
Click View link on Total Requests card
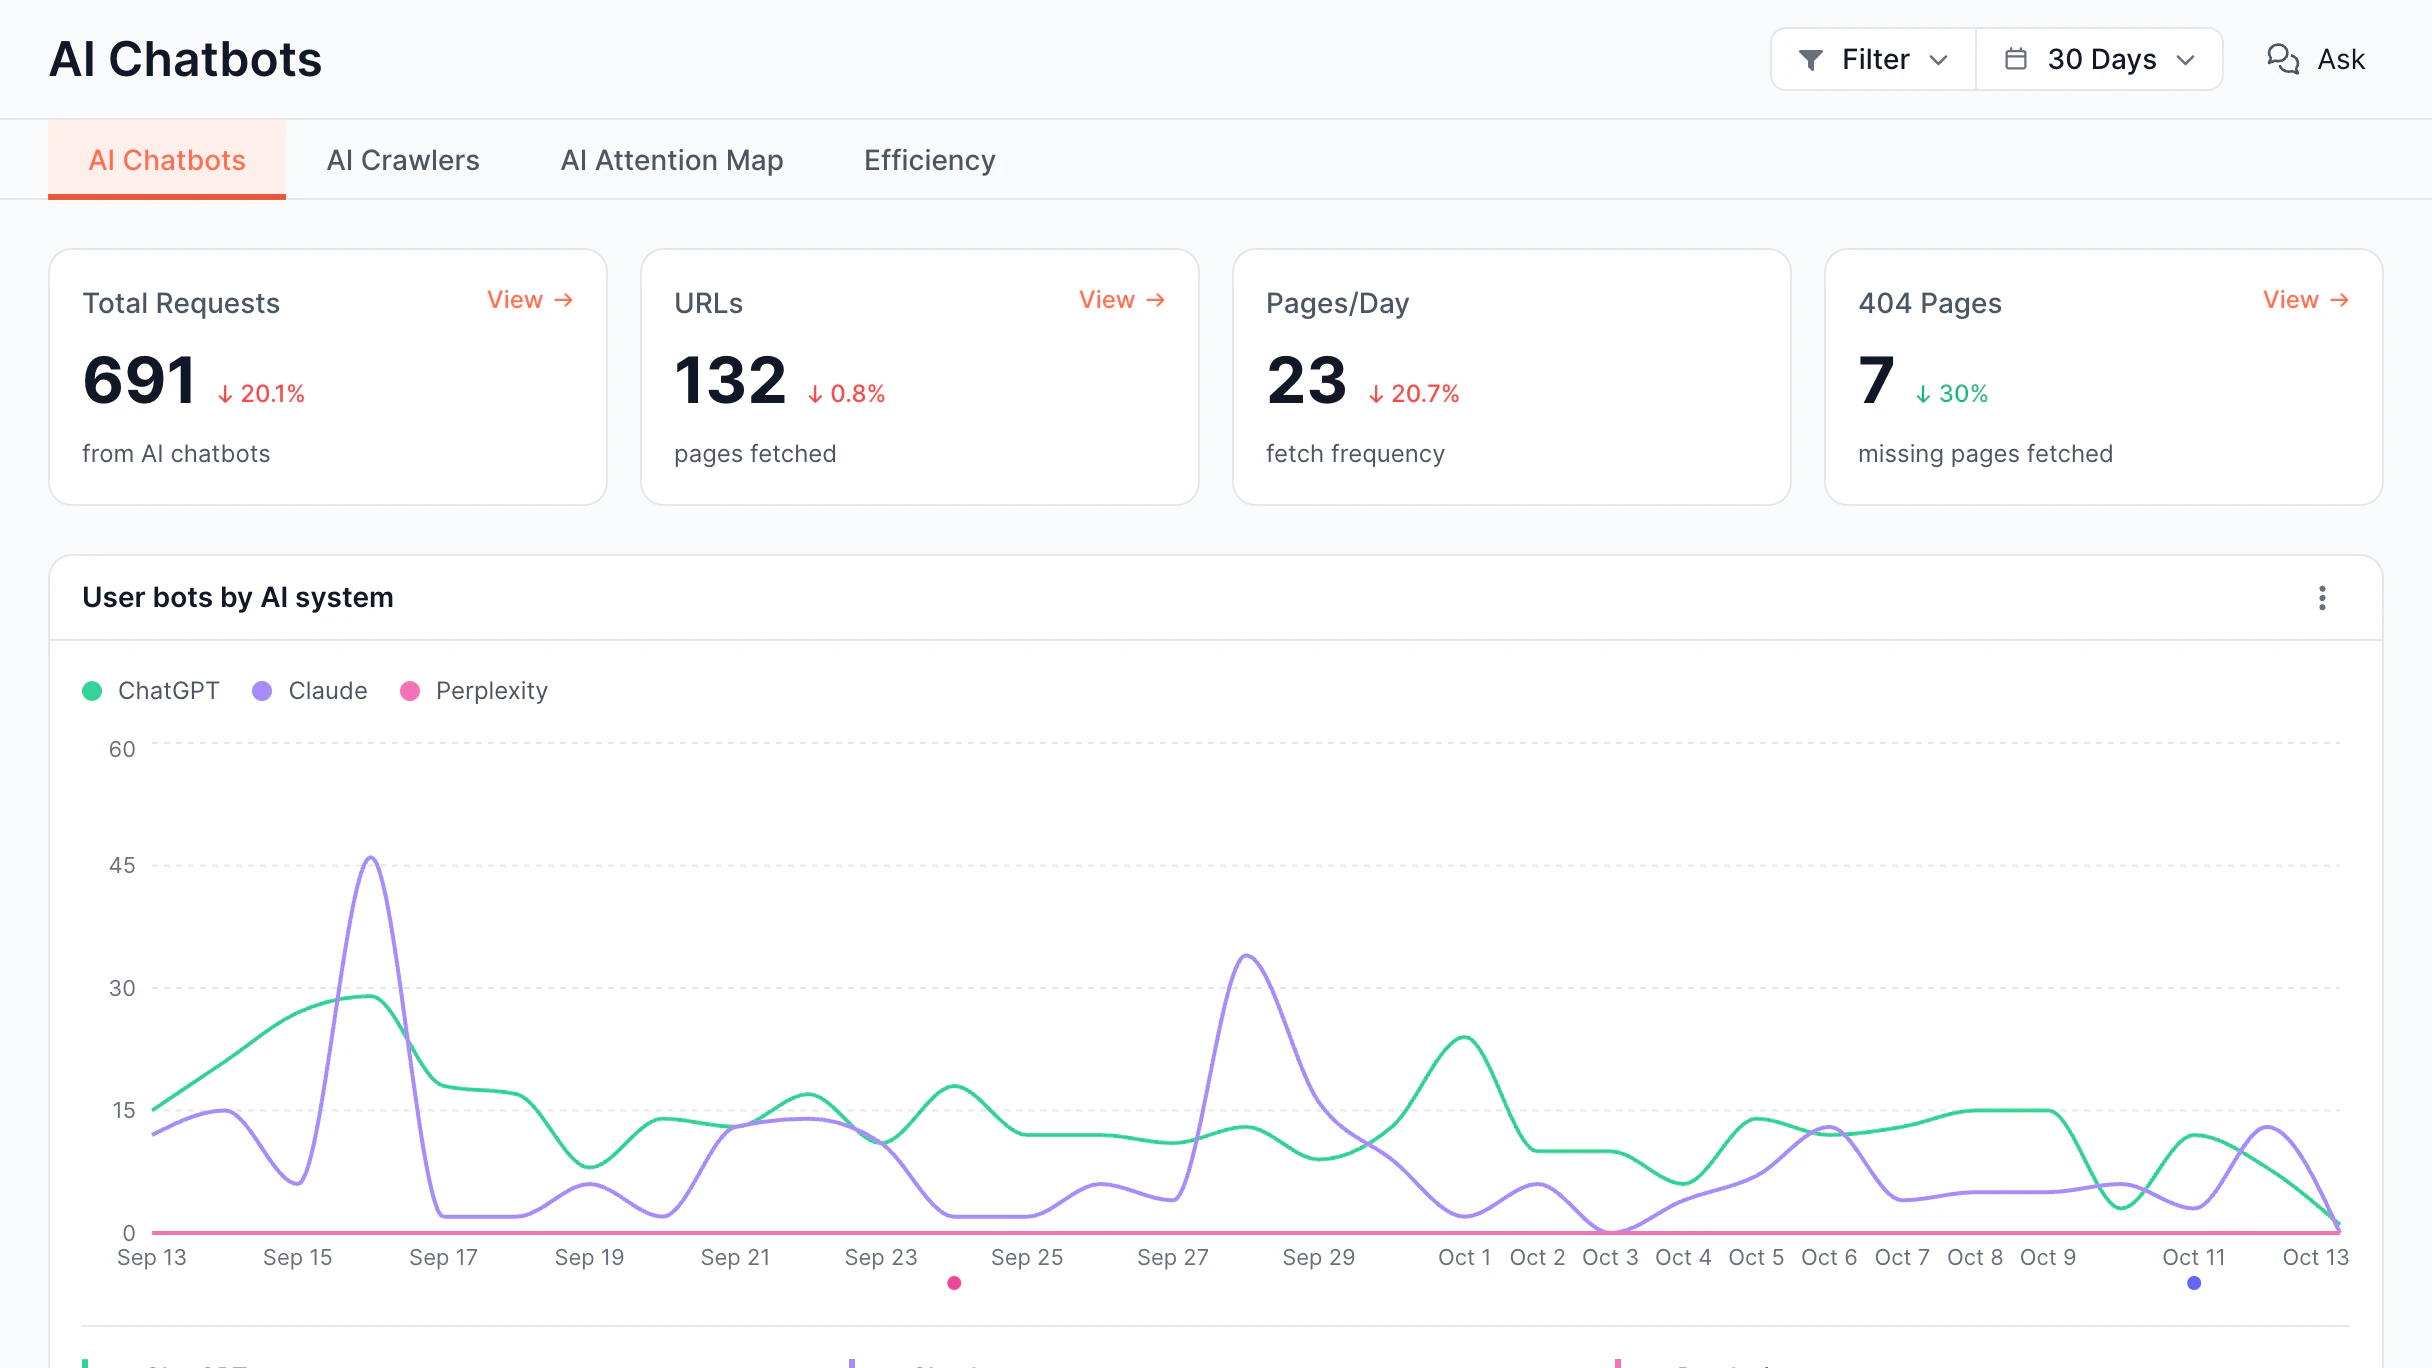point(530,300)
